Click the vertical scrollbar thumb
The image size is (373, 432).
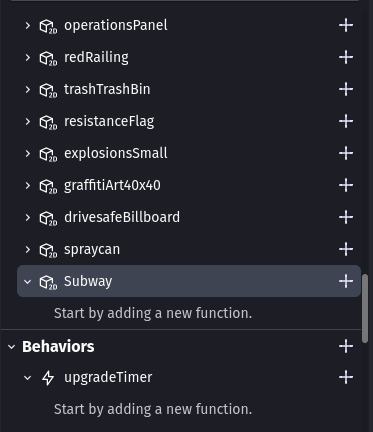click(x=365, y=308)
